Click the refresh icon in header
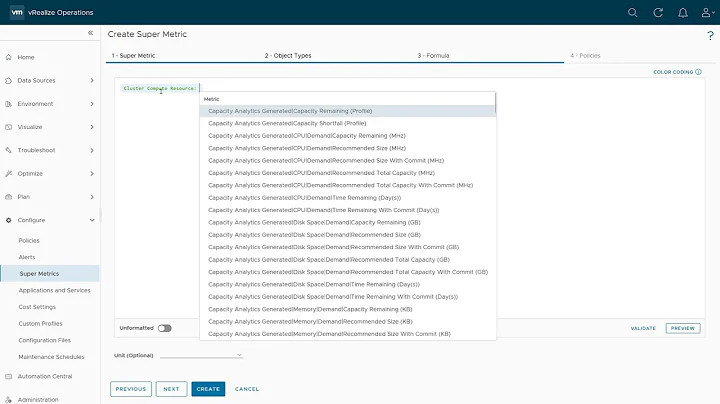 658,13
